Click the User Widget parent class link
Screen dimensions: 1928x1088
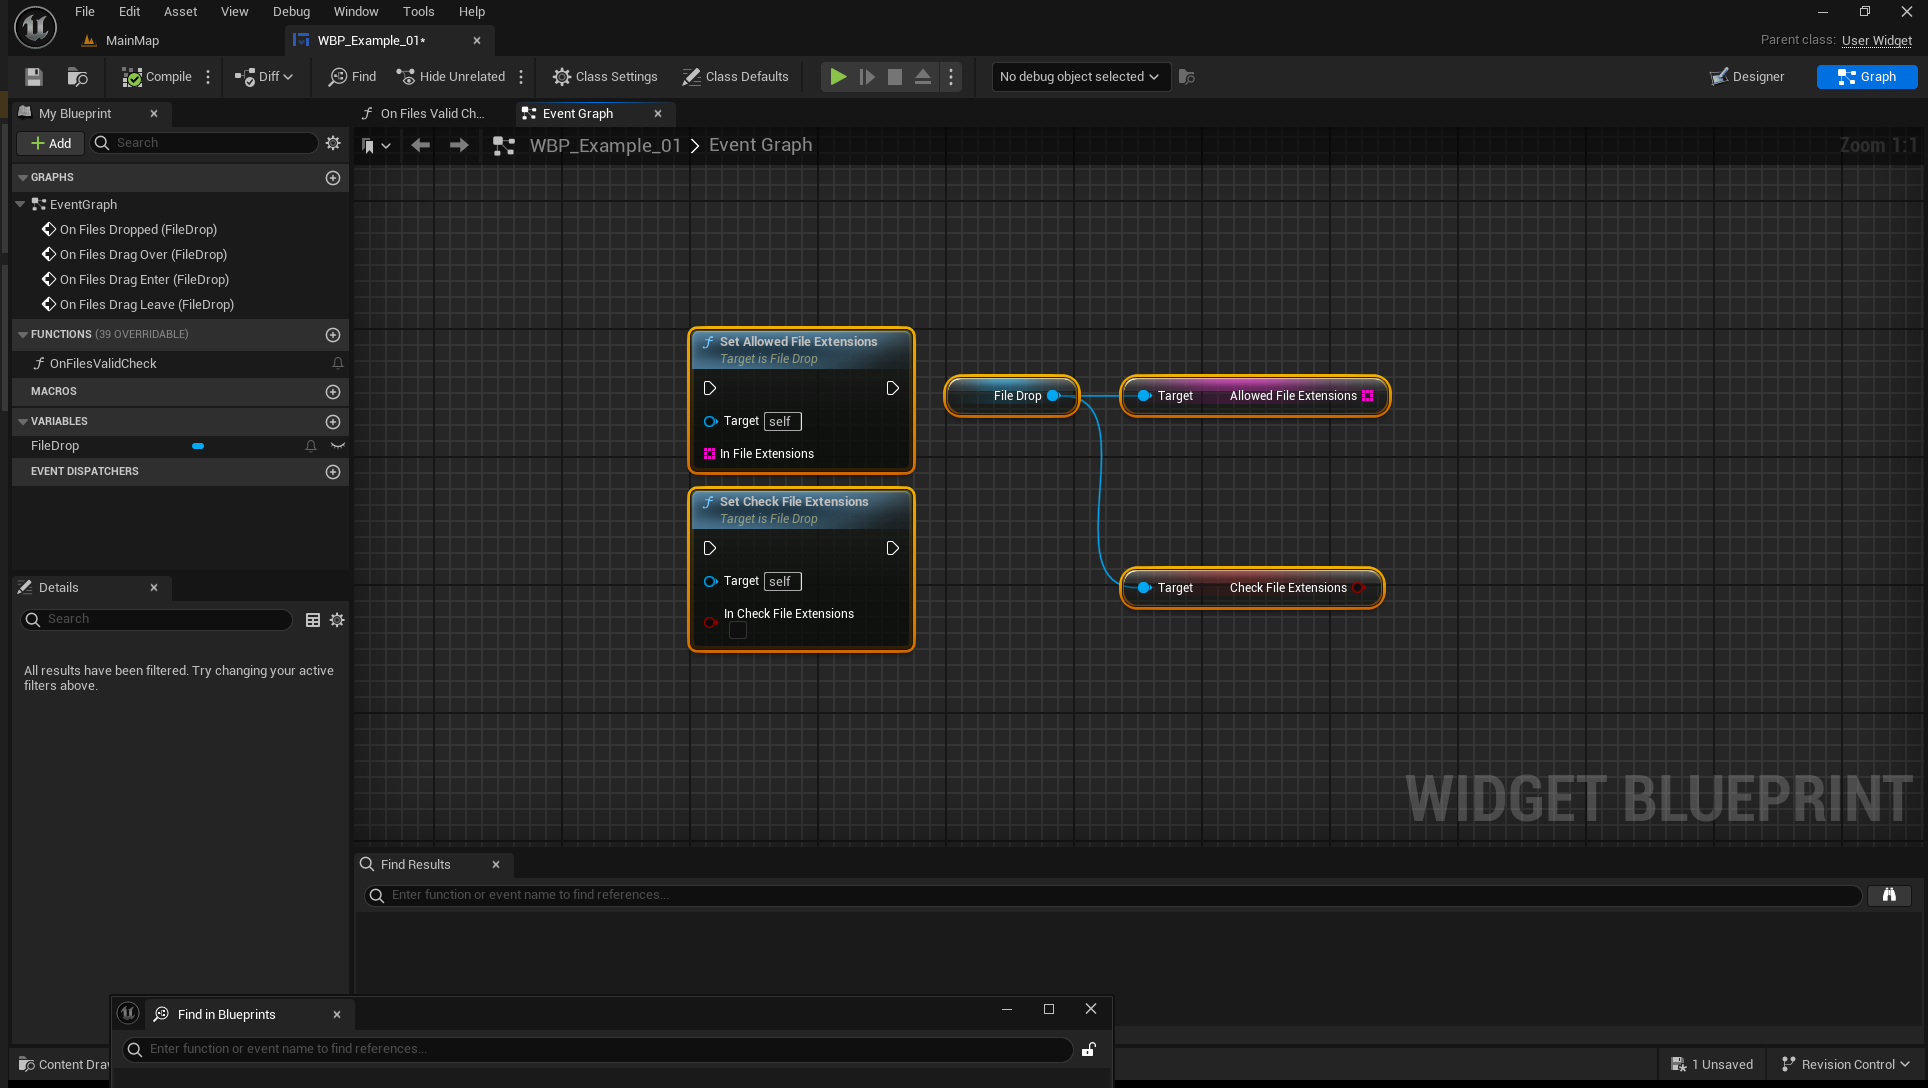1876,40
